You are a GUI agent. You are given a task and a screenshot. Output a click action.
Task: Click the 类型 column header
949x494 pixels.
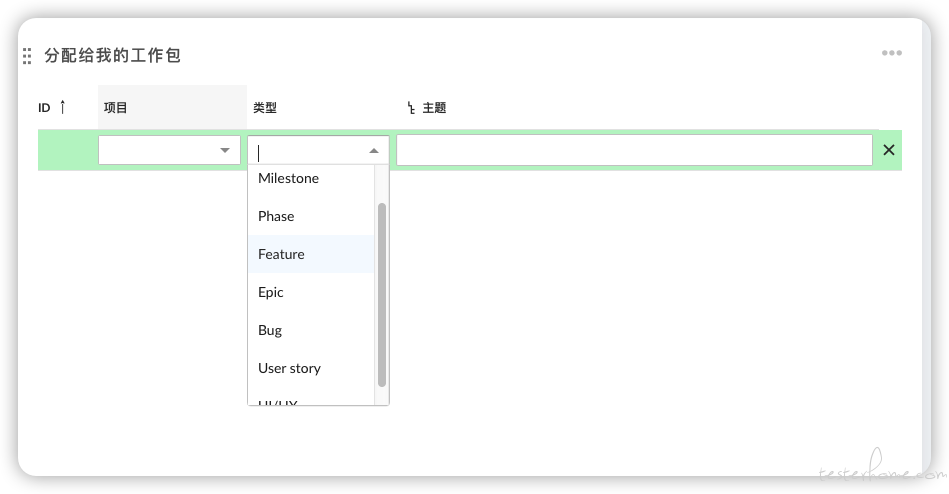(264, 108)
